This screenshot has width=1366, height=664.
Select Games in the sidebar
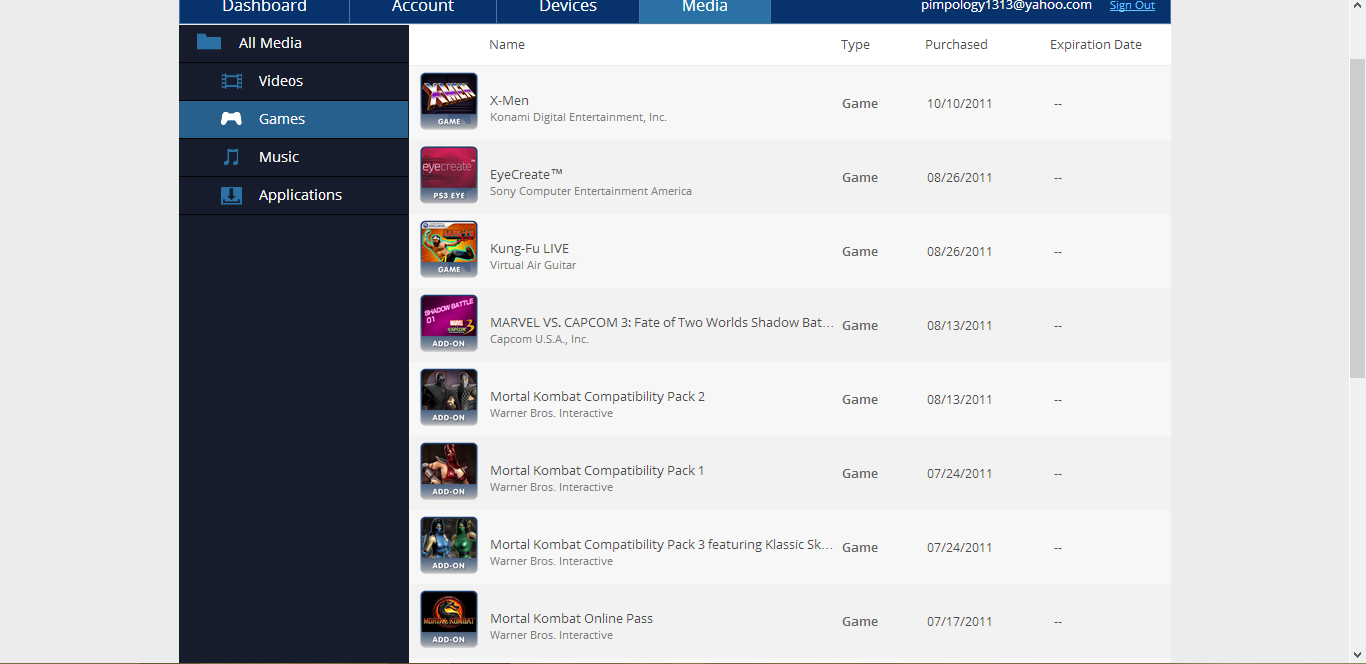[x=294, y=119]
